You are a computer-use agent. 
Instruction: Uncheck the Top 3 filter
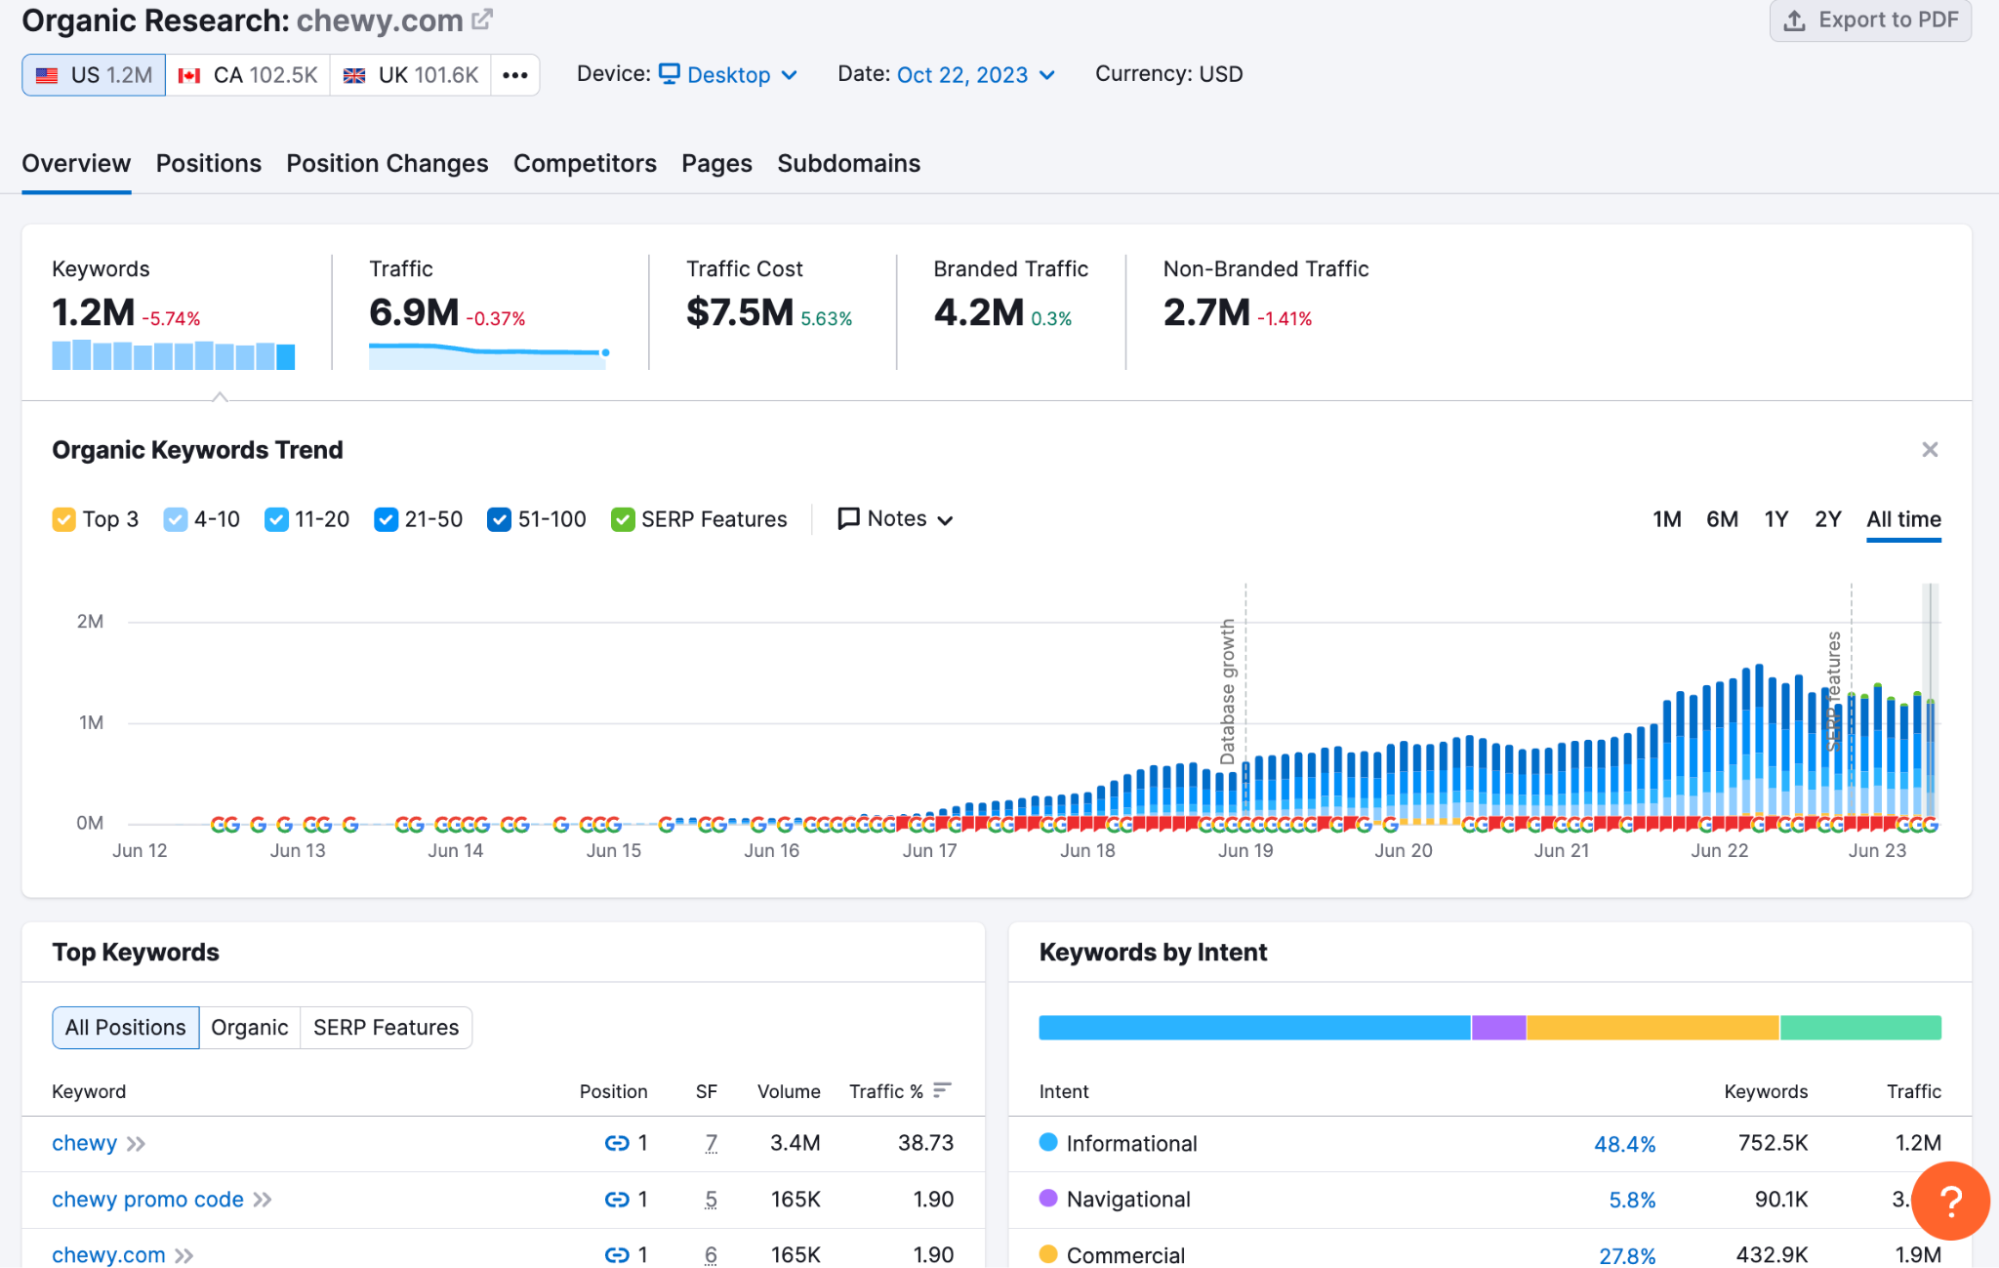tap(64, 519)
